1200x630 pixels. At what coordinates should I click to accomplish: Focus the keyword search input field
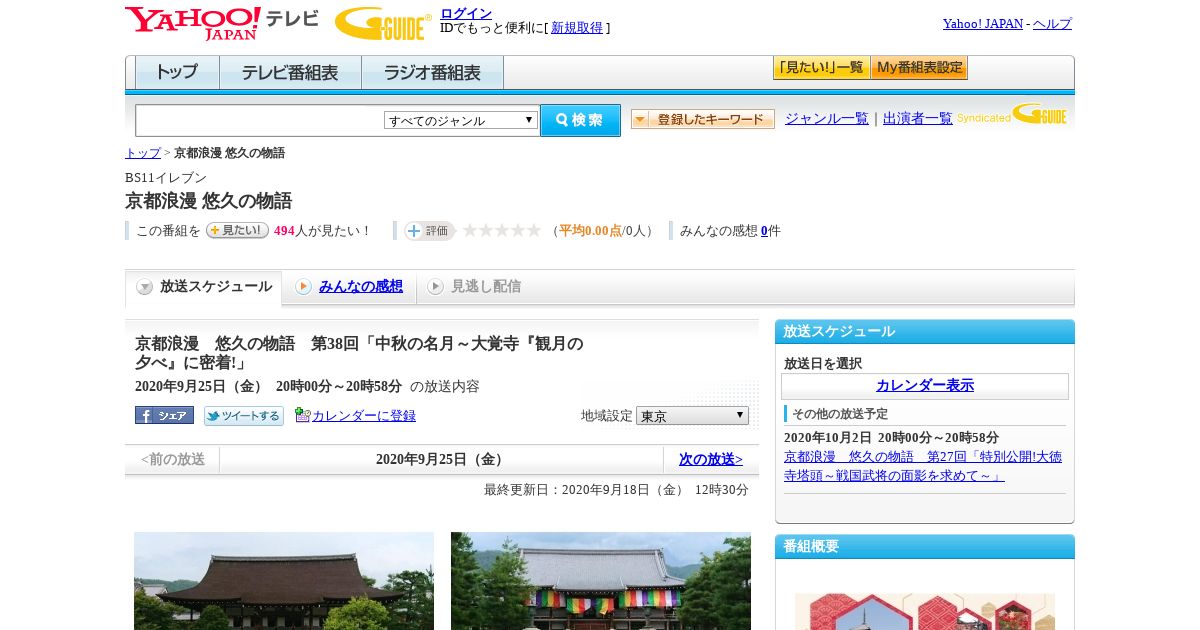[x=259, y=120]
